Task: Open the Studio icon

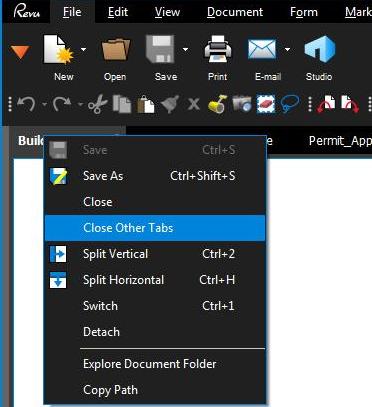Action: (320, 49)
